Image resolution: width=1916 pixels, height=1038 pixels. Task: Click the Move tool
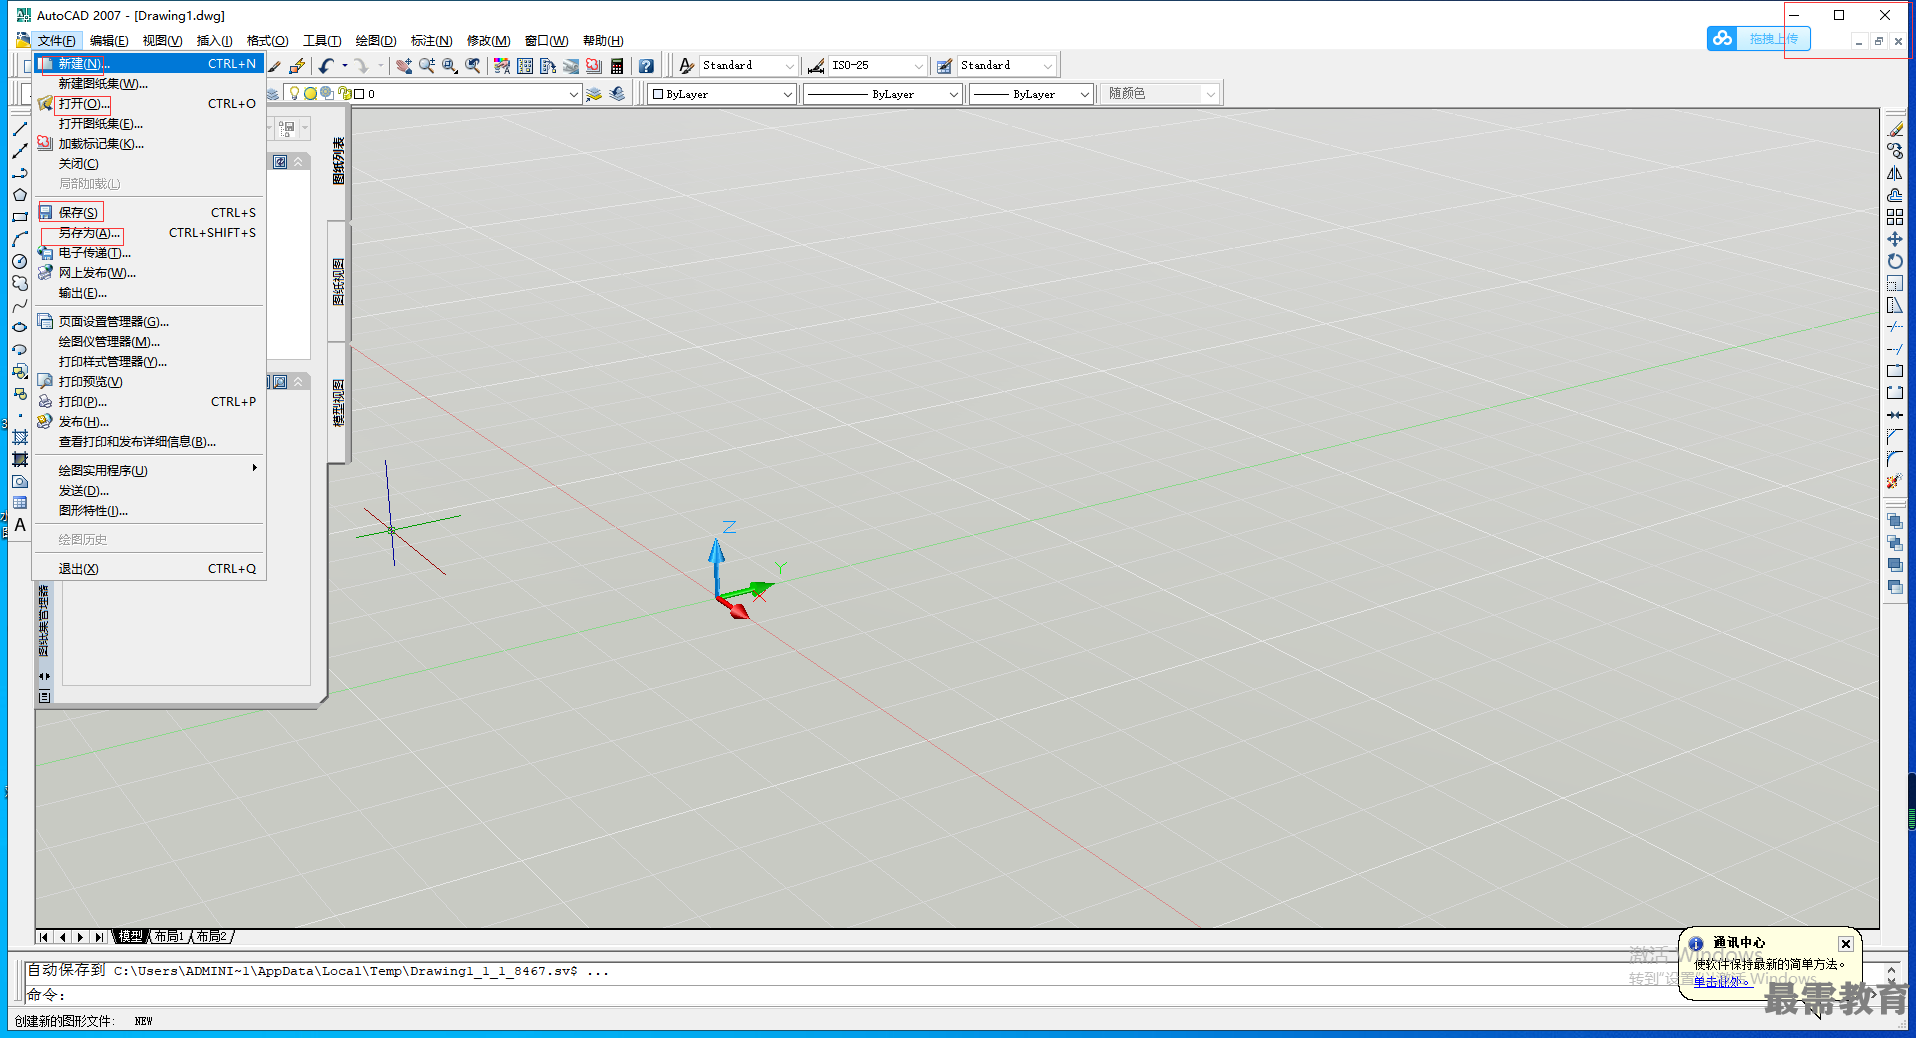1895,239
